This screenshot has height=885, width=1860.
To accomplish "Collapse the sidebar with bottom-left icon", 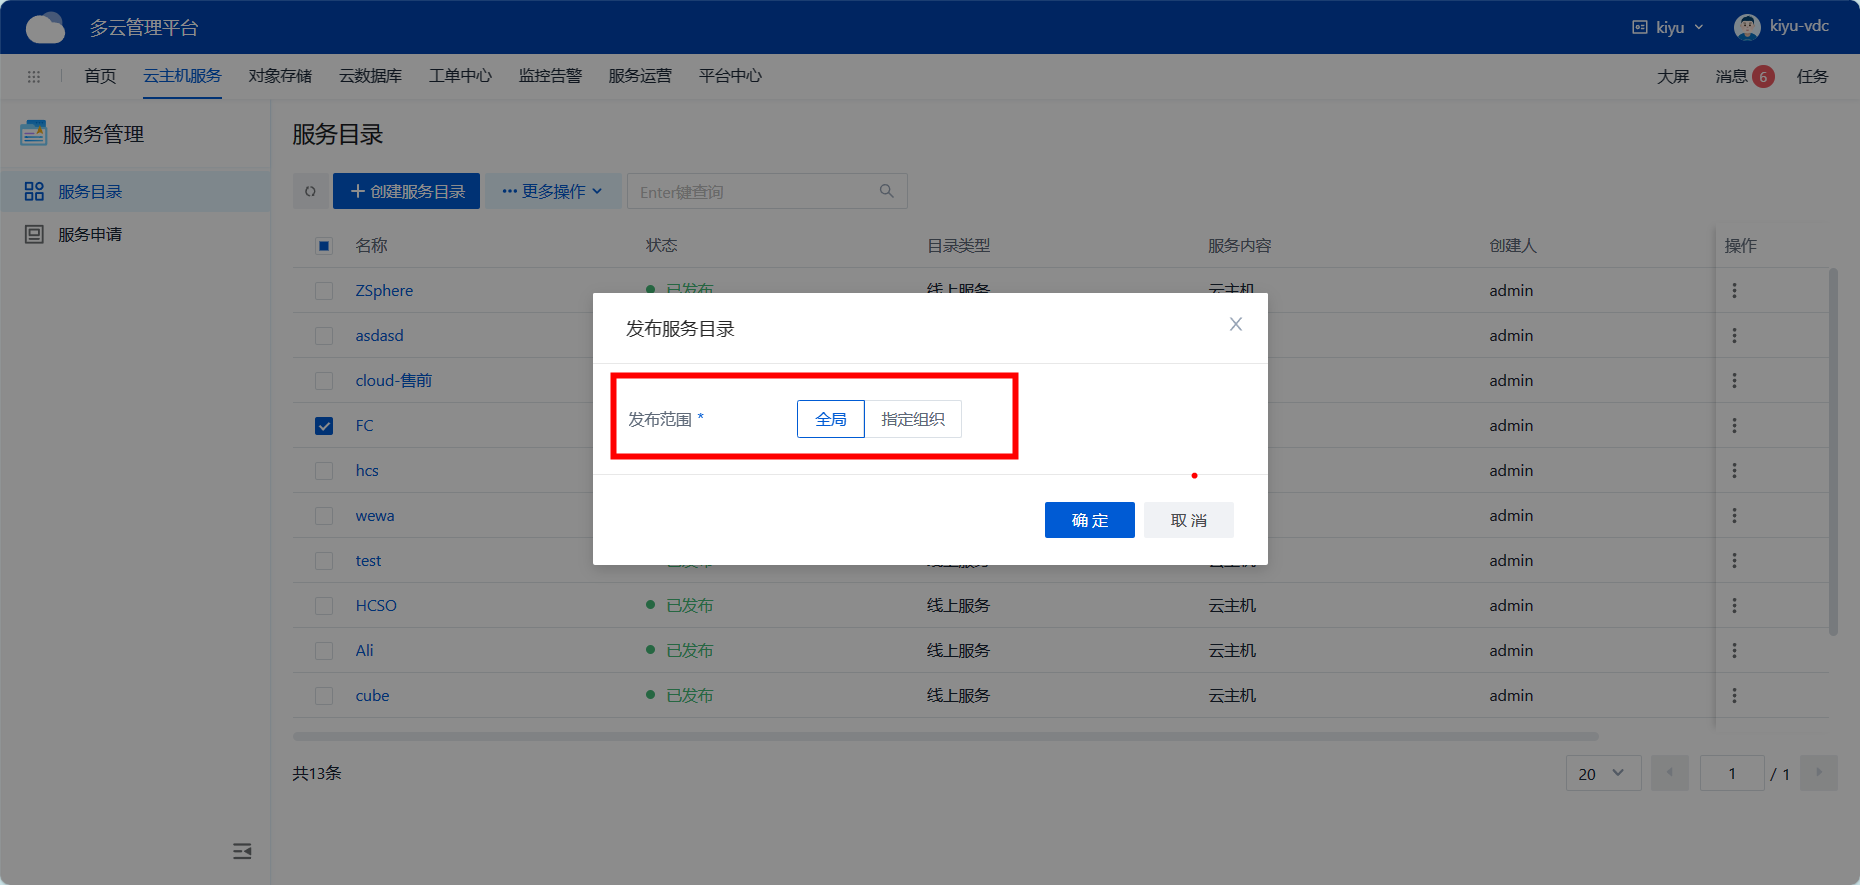I will pos(242,851).
